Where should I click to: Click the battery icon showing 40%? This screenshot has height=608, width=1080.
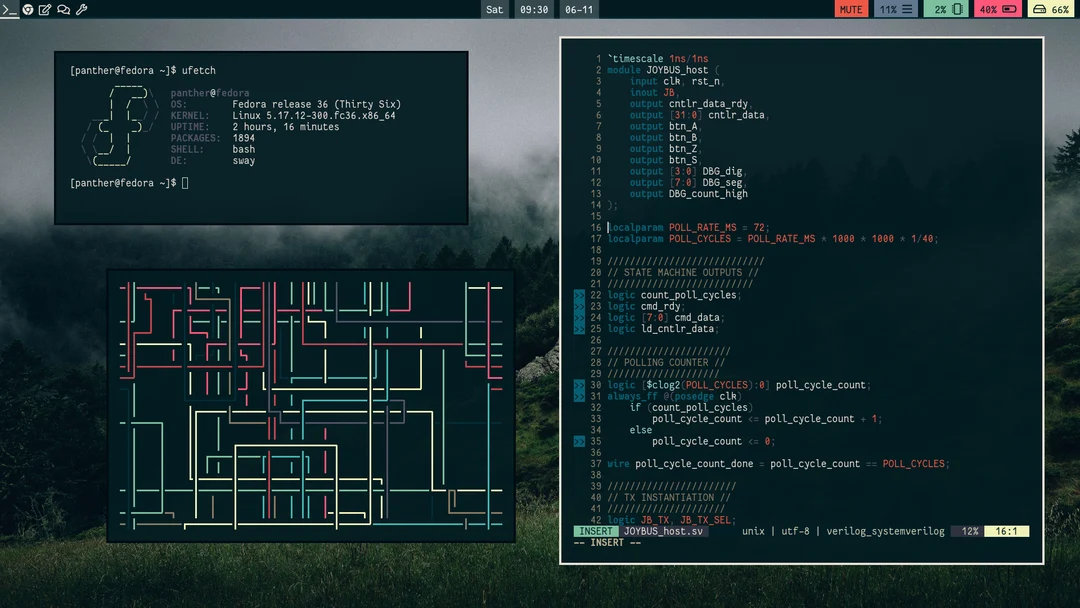998,9
